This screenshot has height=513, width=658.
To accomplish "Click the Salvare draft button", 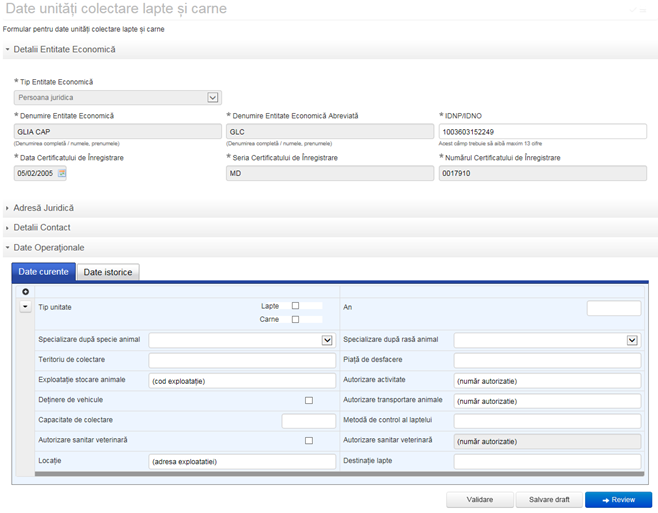I will (548, 499).
